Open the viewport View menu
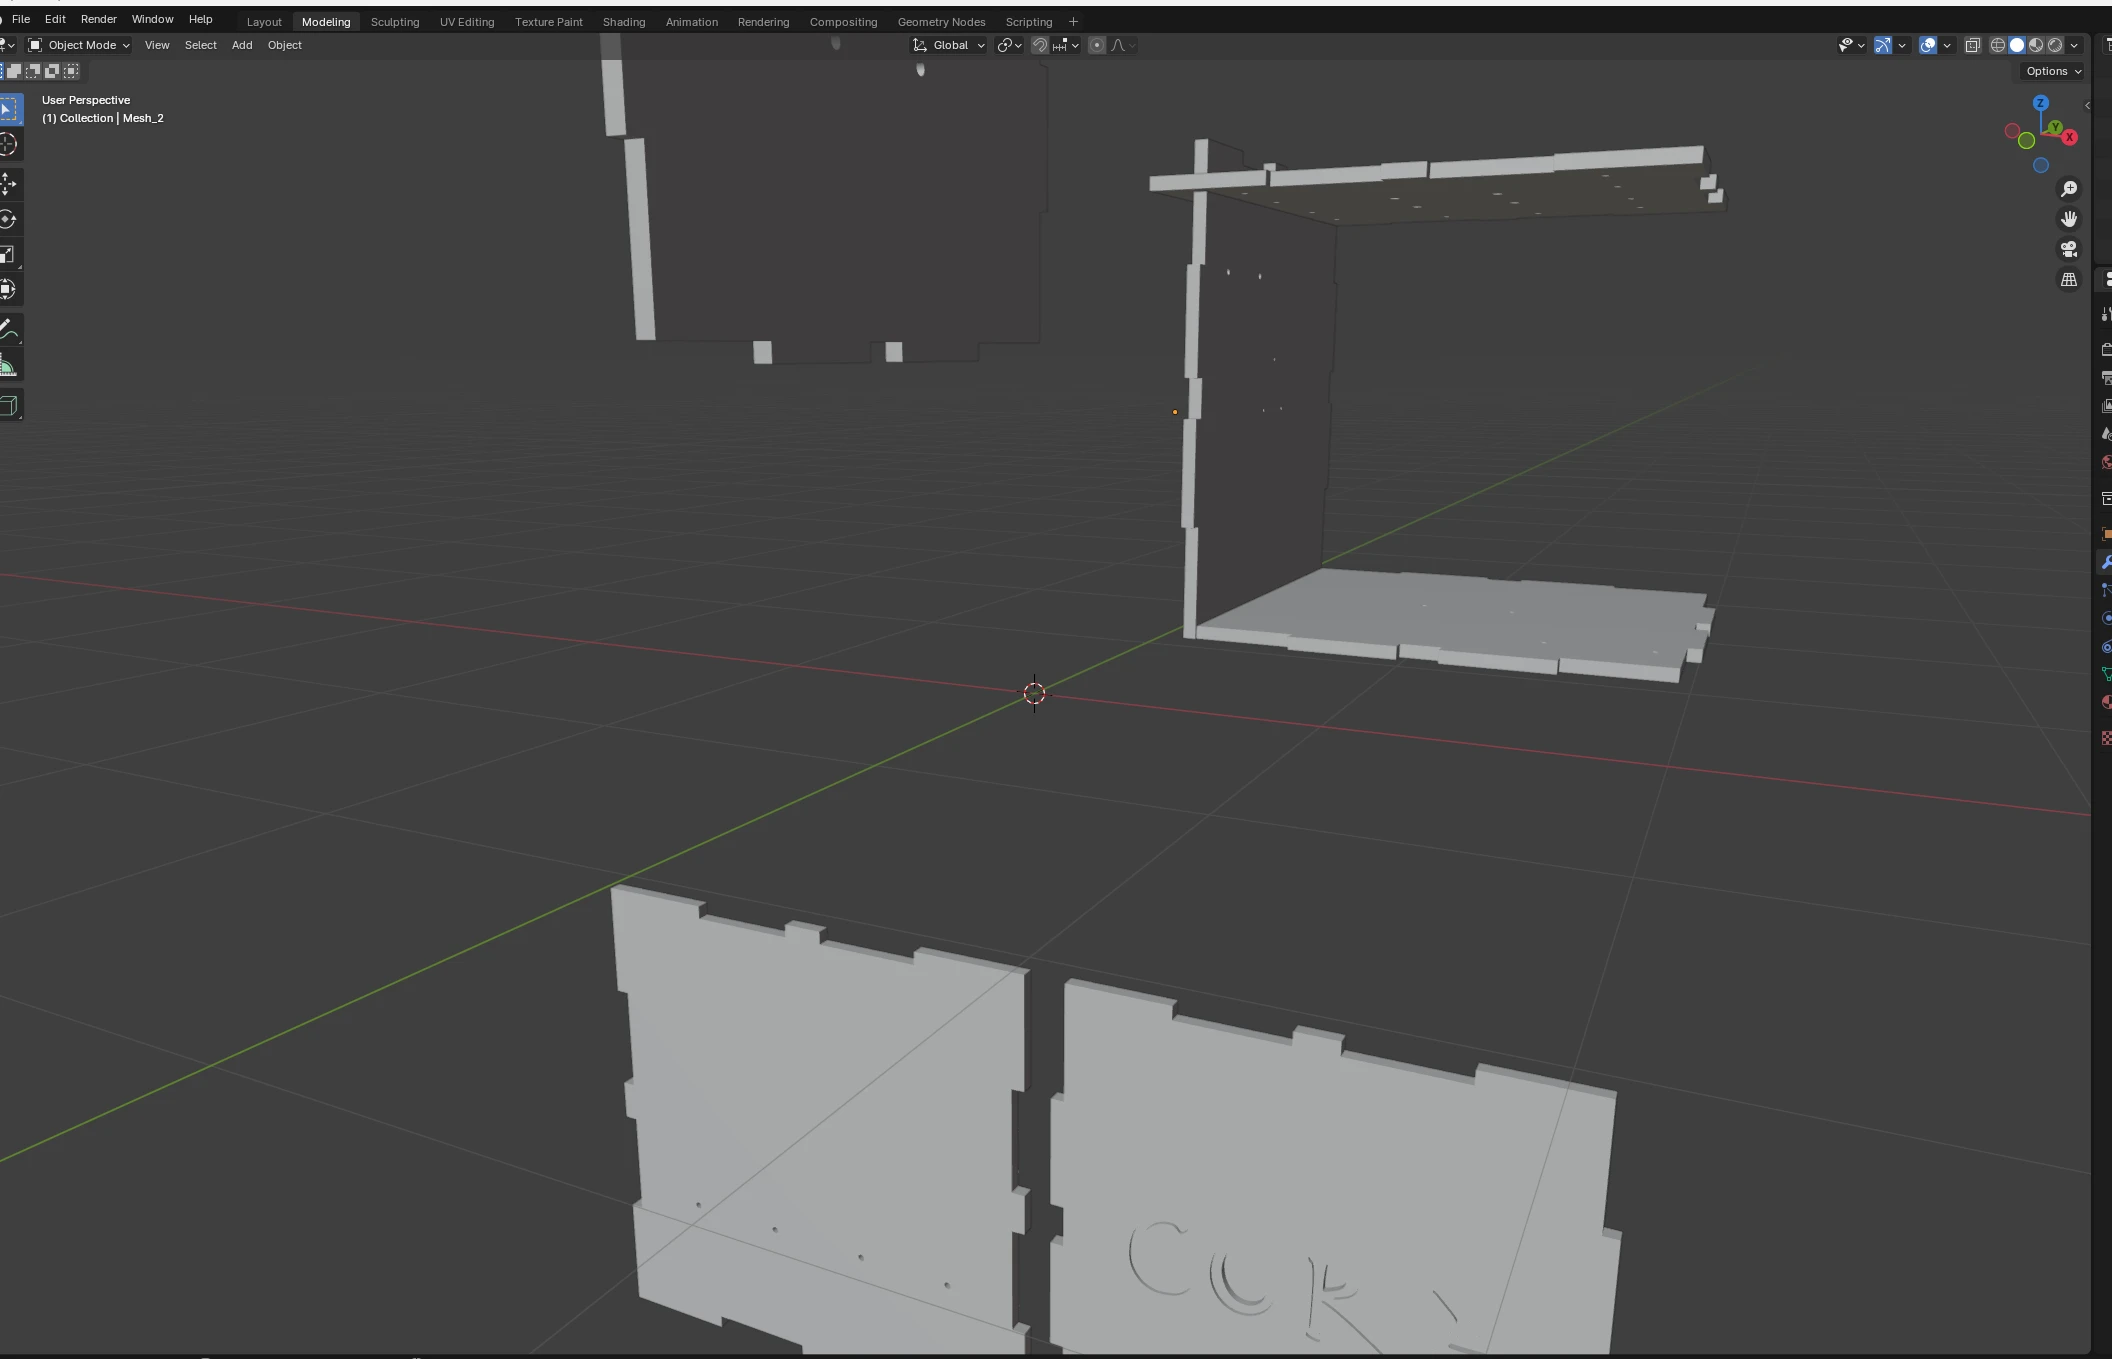 tap(157, 45)
